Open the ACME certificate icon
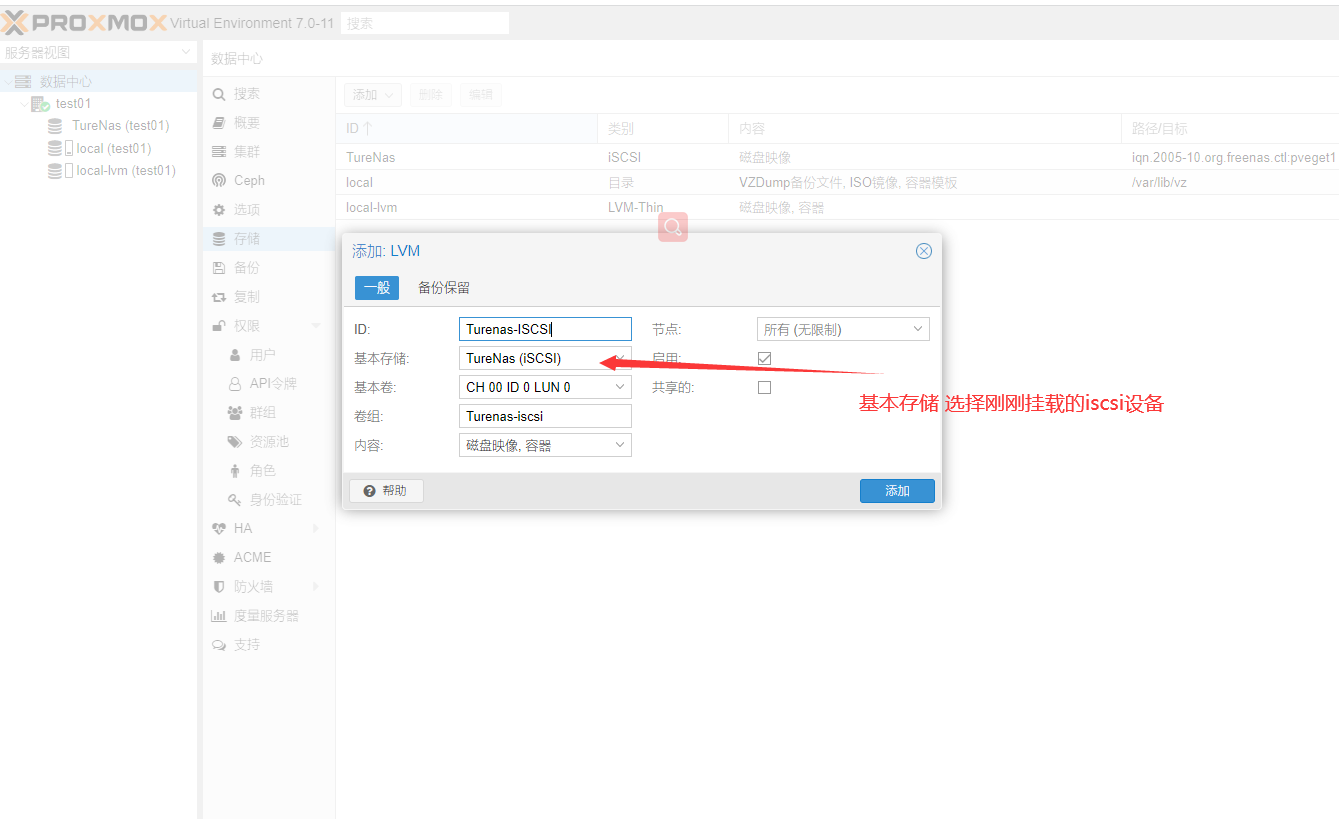The image size is (1339, 819). click(x=219, y=558)
